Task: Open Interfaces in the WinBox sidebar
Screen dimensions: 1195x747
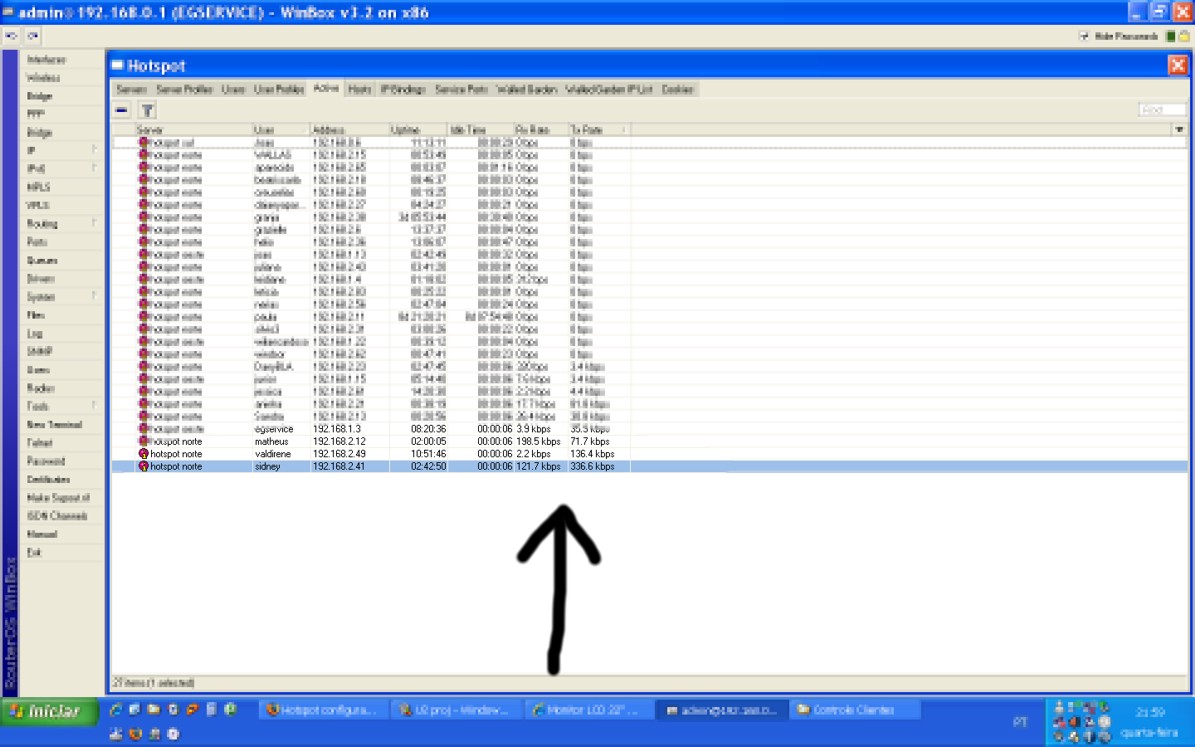Action: coord(46,59)
